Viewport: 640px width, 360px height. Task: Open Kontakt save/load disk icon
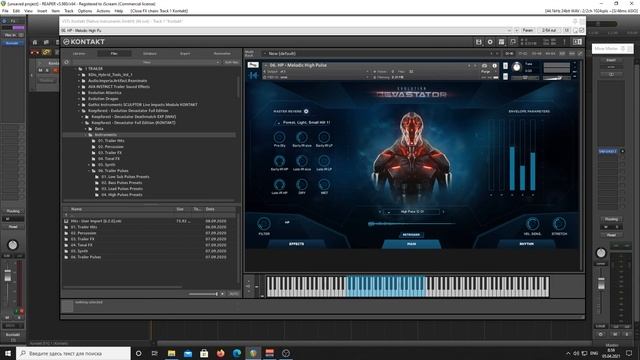[x=478, y=42]
